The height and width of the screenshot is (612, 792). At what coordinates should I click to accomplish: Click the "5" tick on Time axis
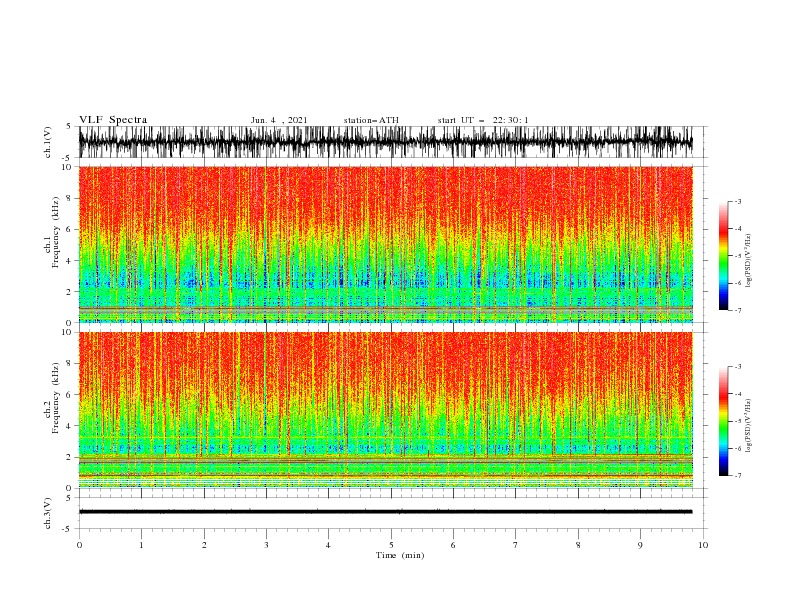click(x=391, y=545)
